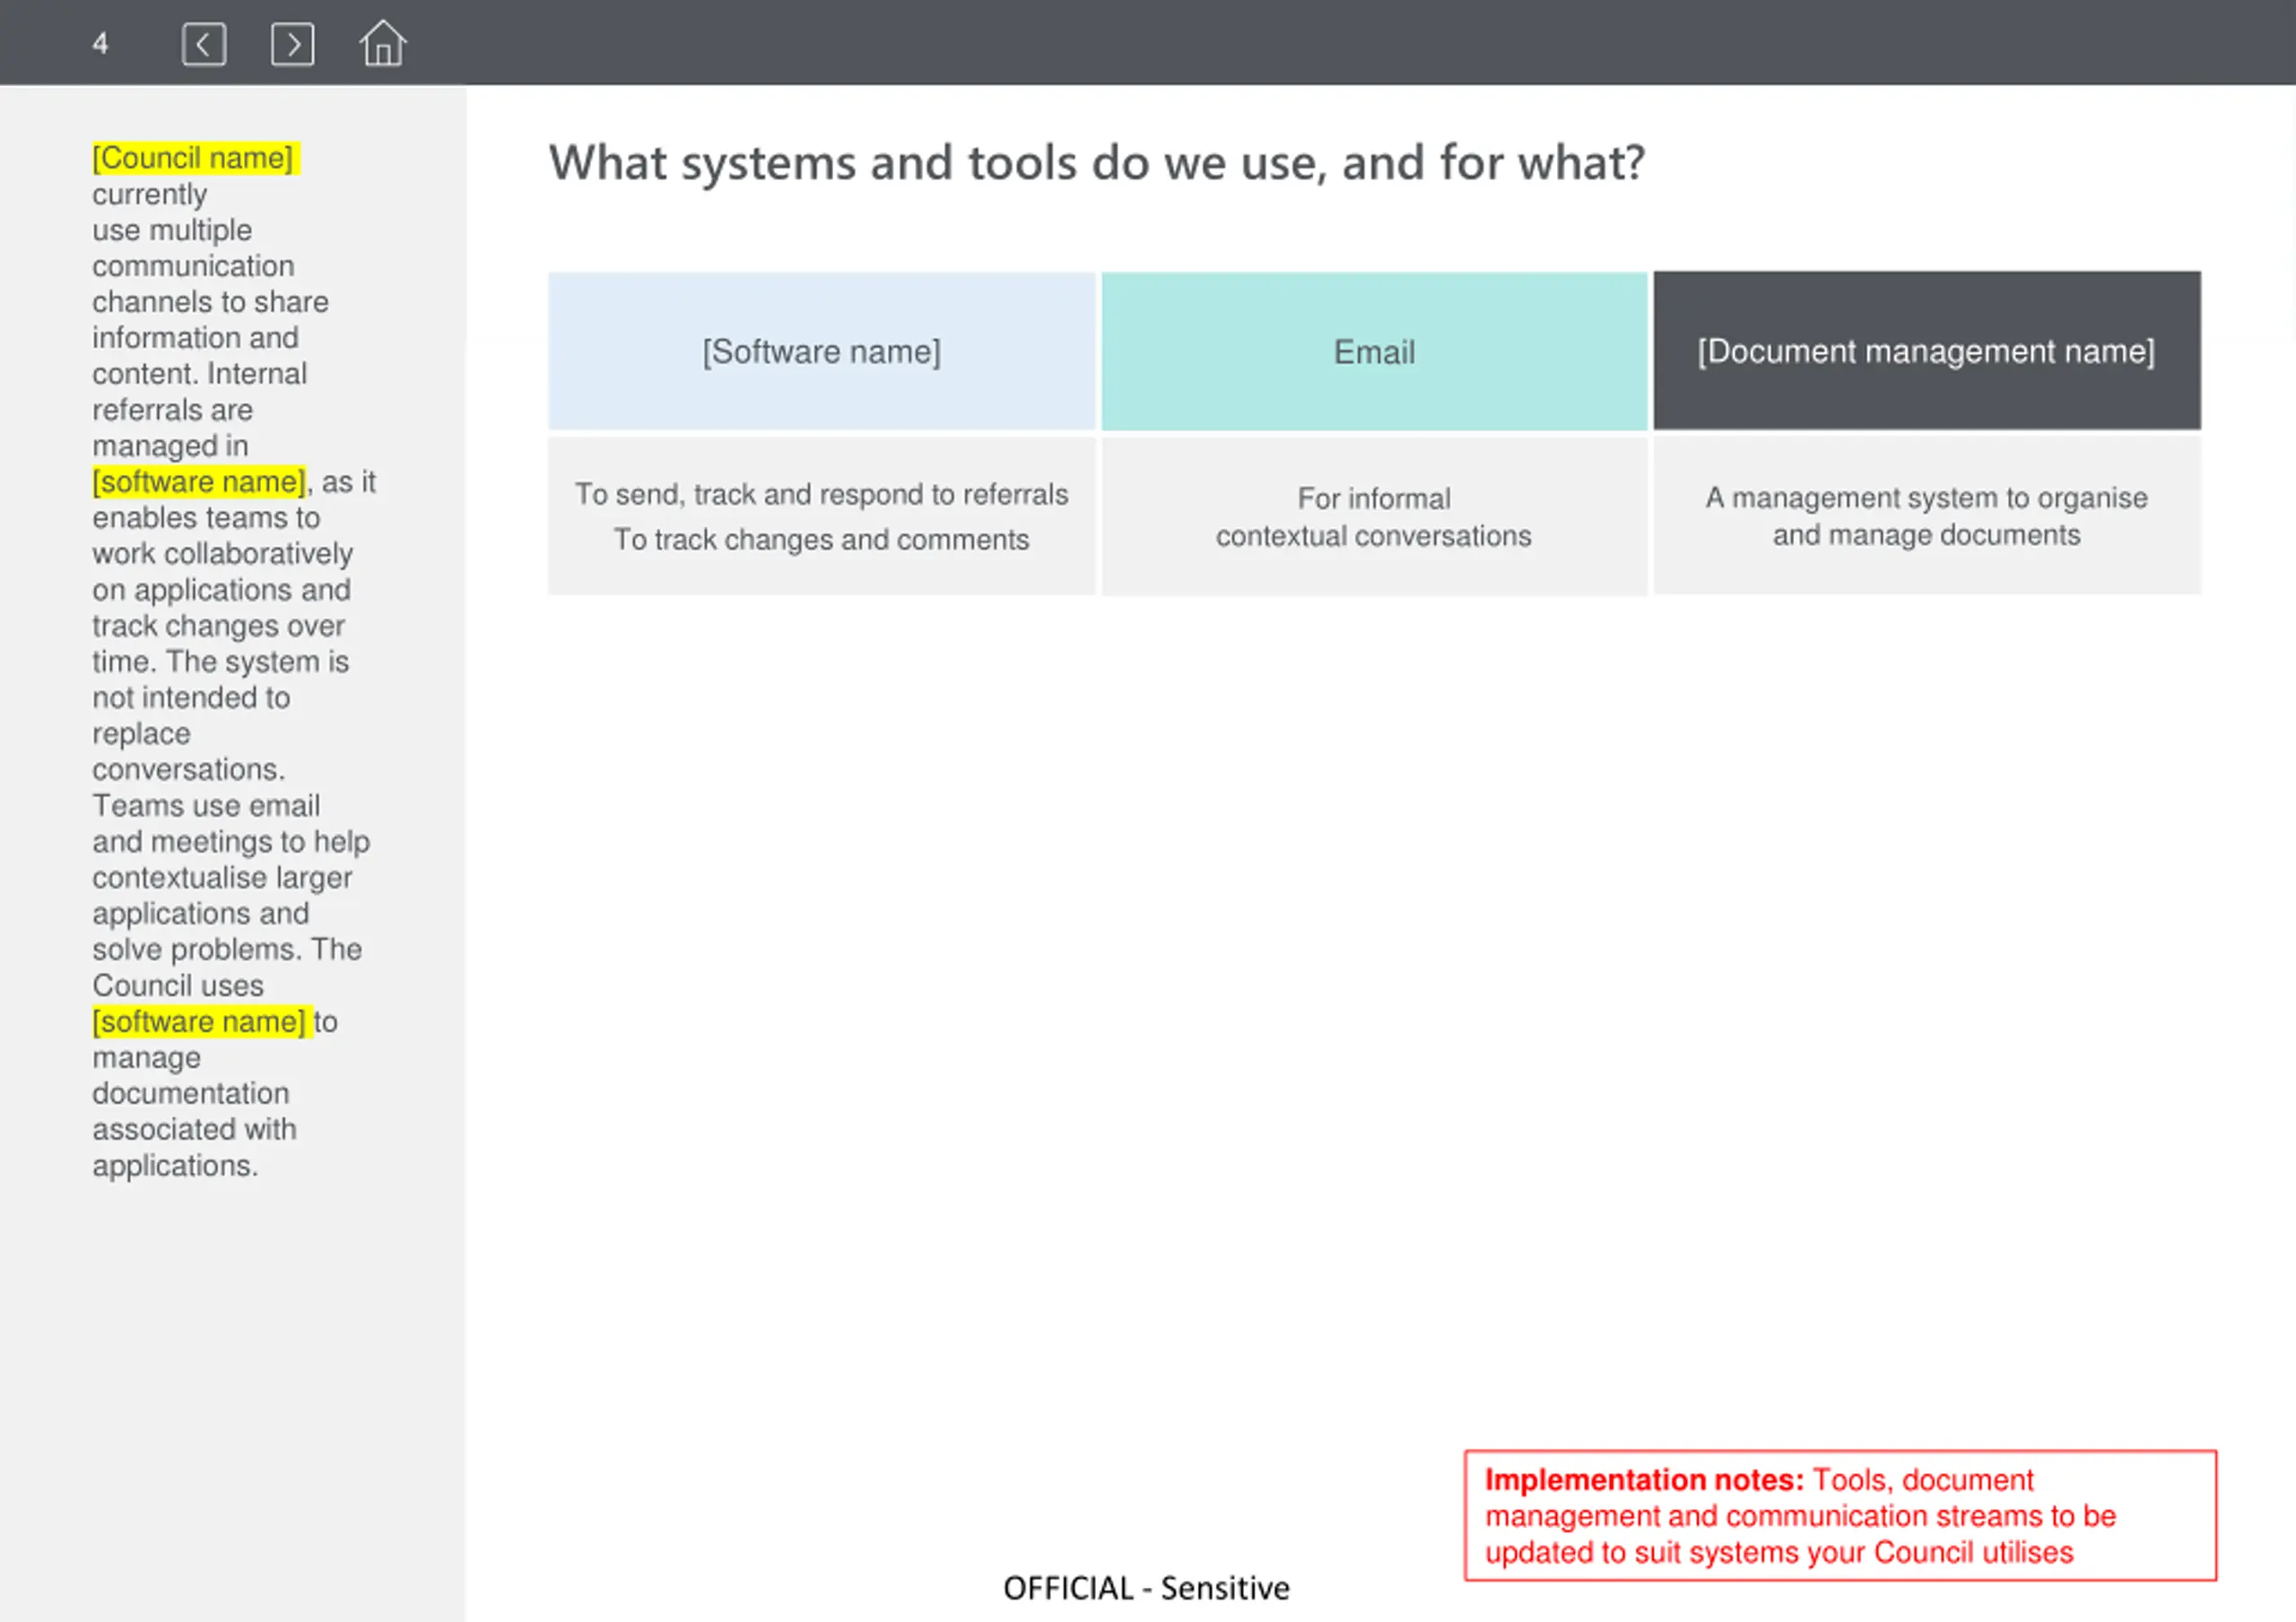Click 'A management system to organise' cell
Screen dimensions: 2296x1622
click(x=1926, y=516)
